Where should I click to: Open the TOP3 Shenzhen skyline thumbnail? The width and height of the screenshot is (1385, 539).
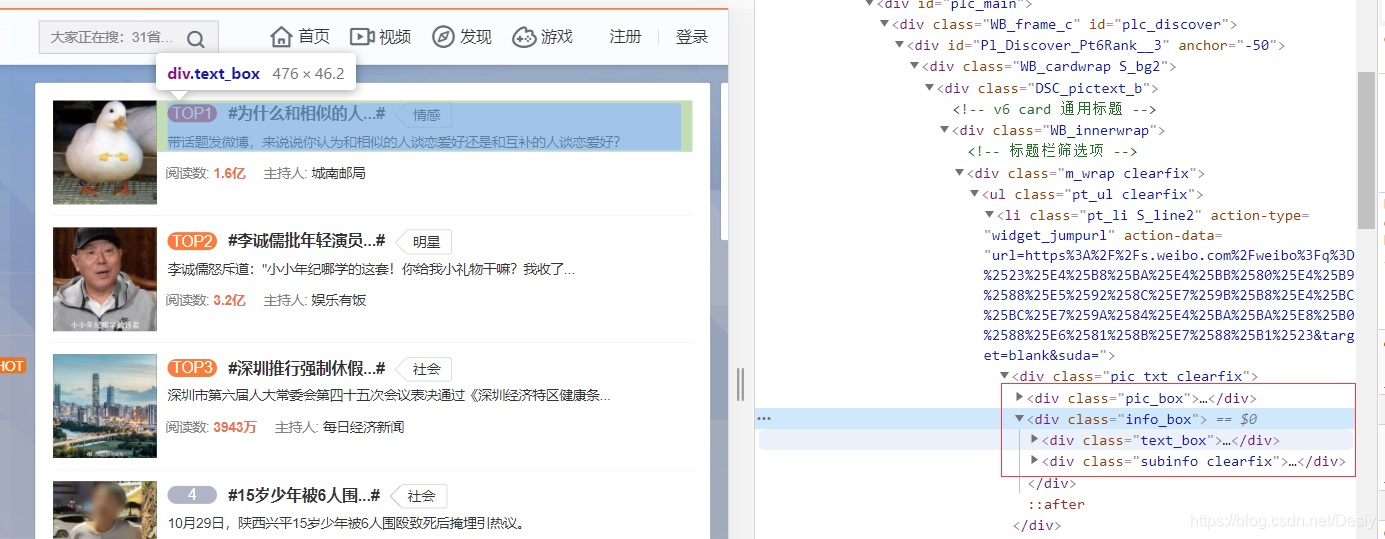(x=105, y=406)
